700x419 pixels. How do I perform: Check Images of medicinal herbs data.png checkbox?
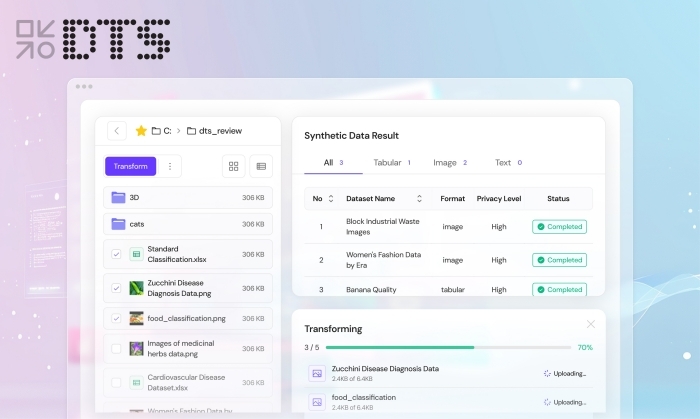tap(116, 349)
